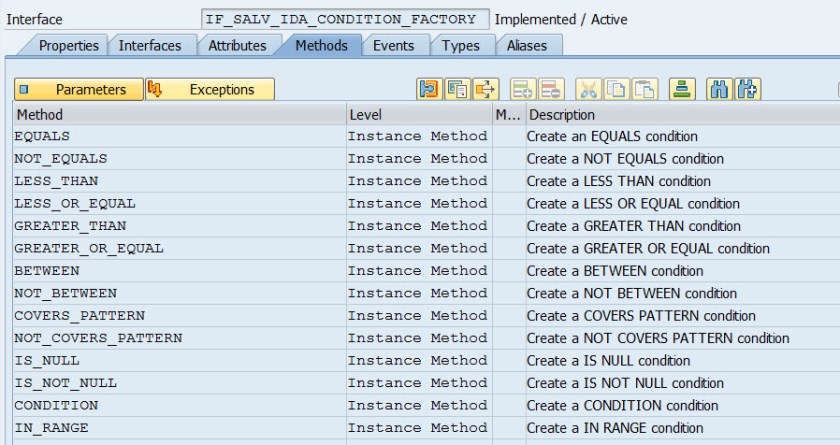Click the source code document icon
Screen dimensions: 840x445
(x=456, y=89)
